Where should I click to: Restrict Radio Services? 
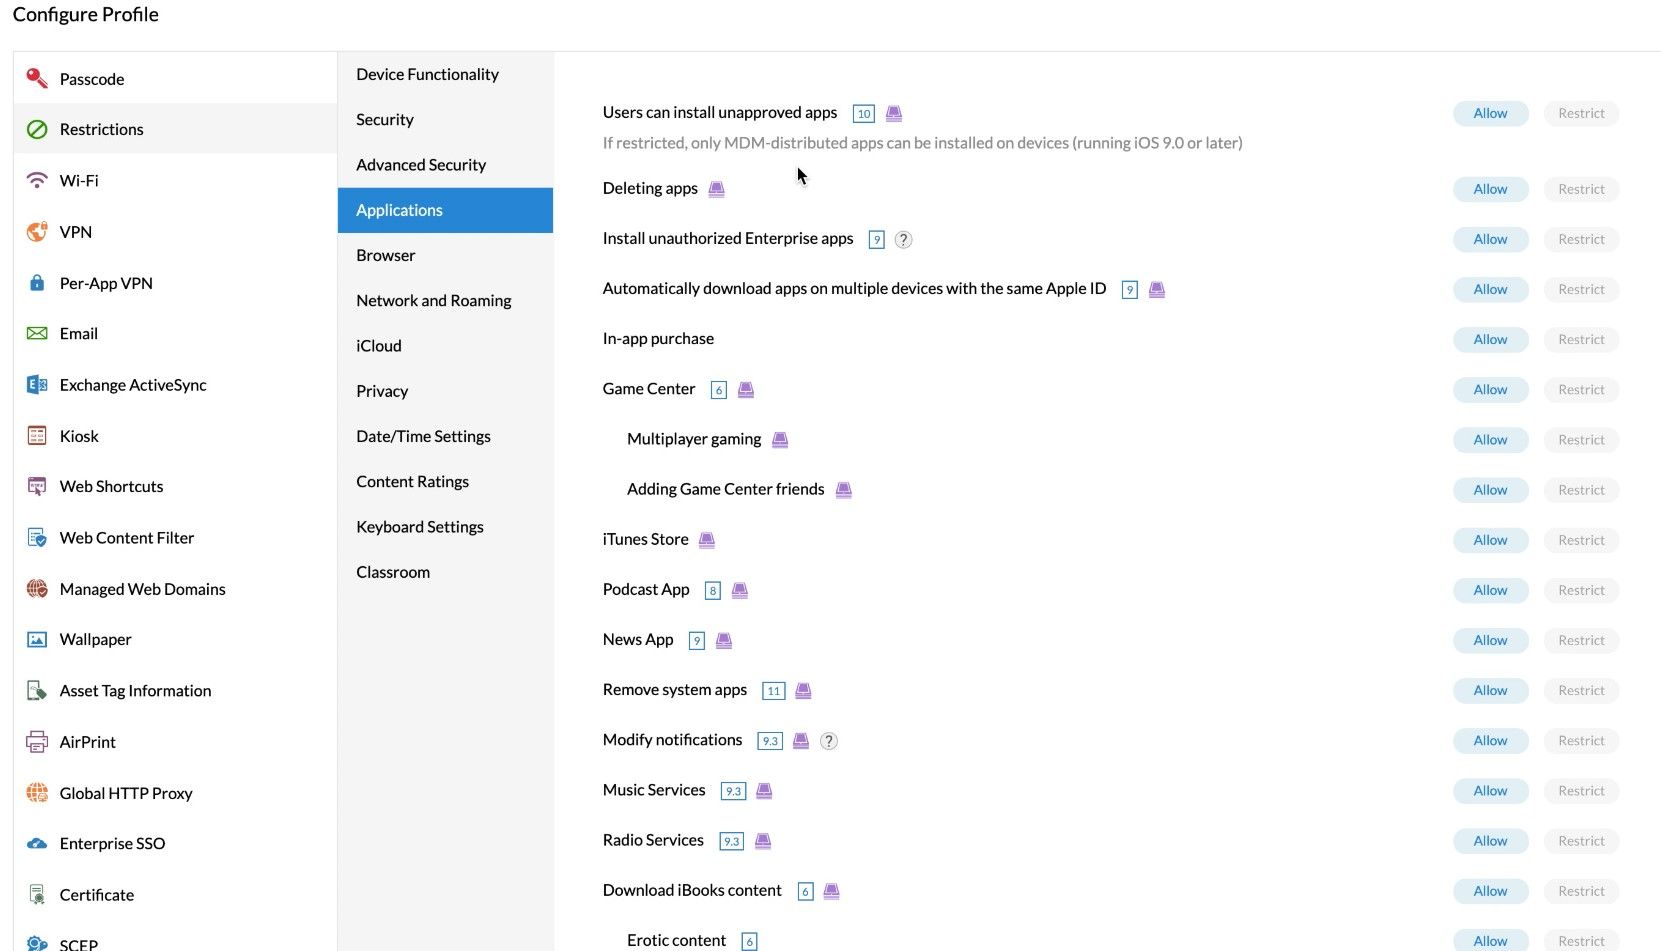1581,841
